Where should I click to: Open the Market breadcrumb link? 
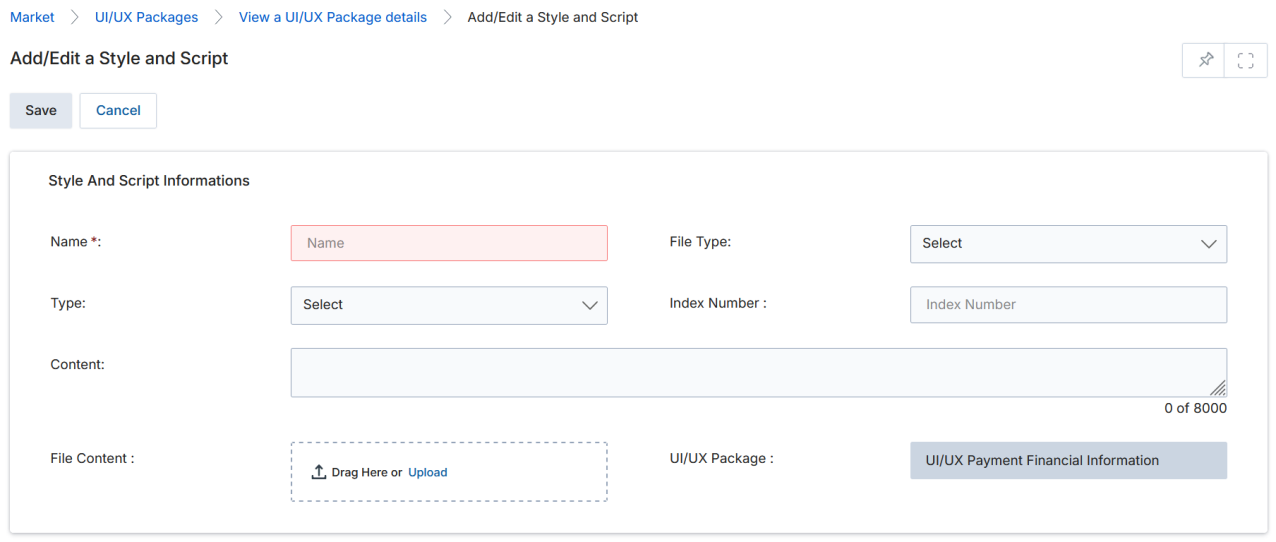point(32,17)
